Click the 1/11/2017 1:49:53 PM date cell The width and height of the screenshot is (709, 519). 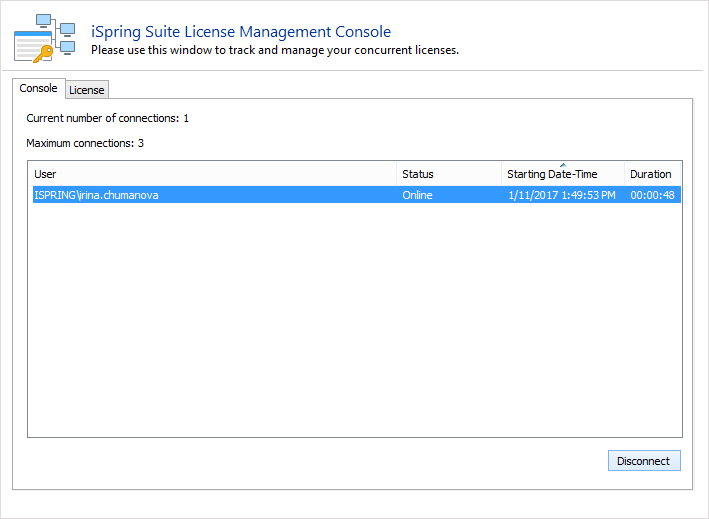coord(561,195)
